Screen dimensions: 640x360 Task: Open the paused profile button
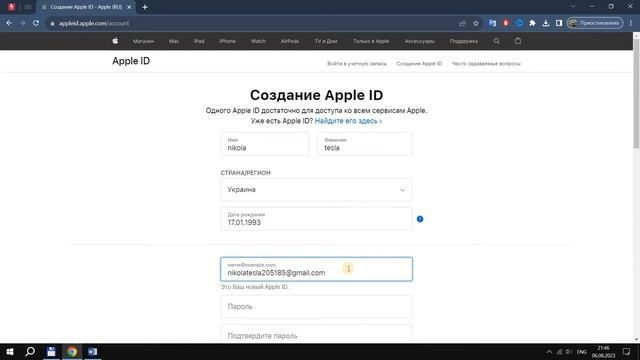click(x=595, y=23)
